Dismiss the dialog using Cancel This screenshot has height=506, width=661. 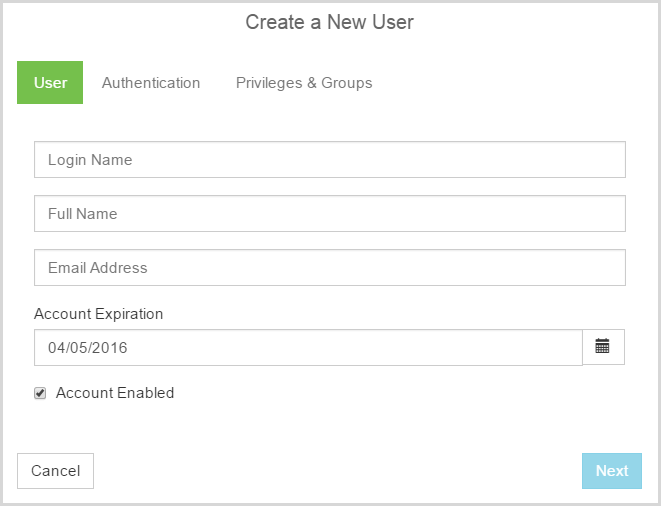point(55,471)
